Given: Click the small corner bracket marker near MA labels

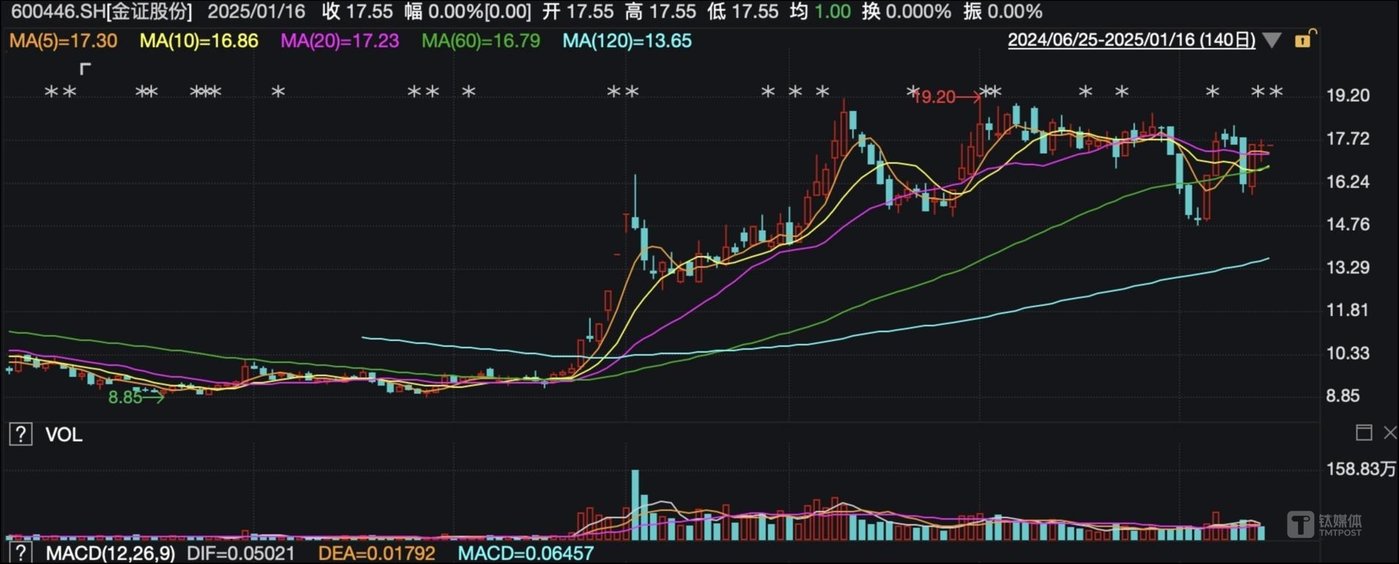Looking at the screenshot, I should click(x=85, y=68).
